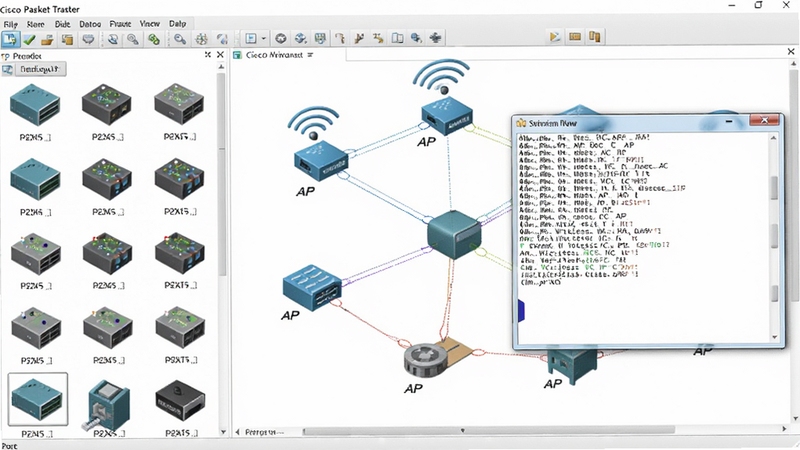Click the green checkmark toolbar icon
This screenshot has width=800, height=450.
click(x=30, y=39)
